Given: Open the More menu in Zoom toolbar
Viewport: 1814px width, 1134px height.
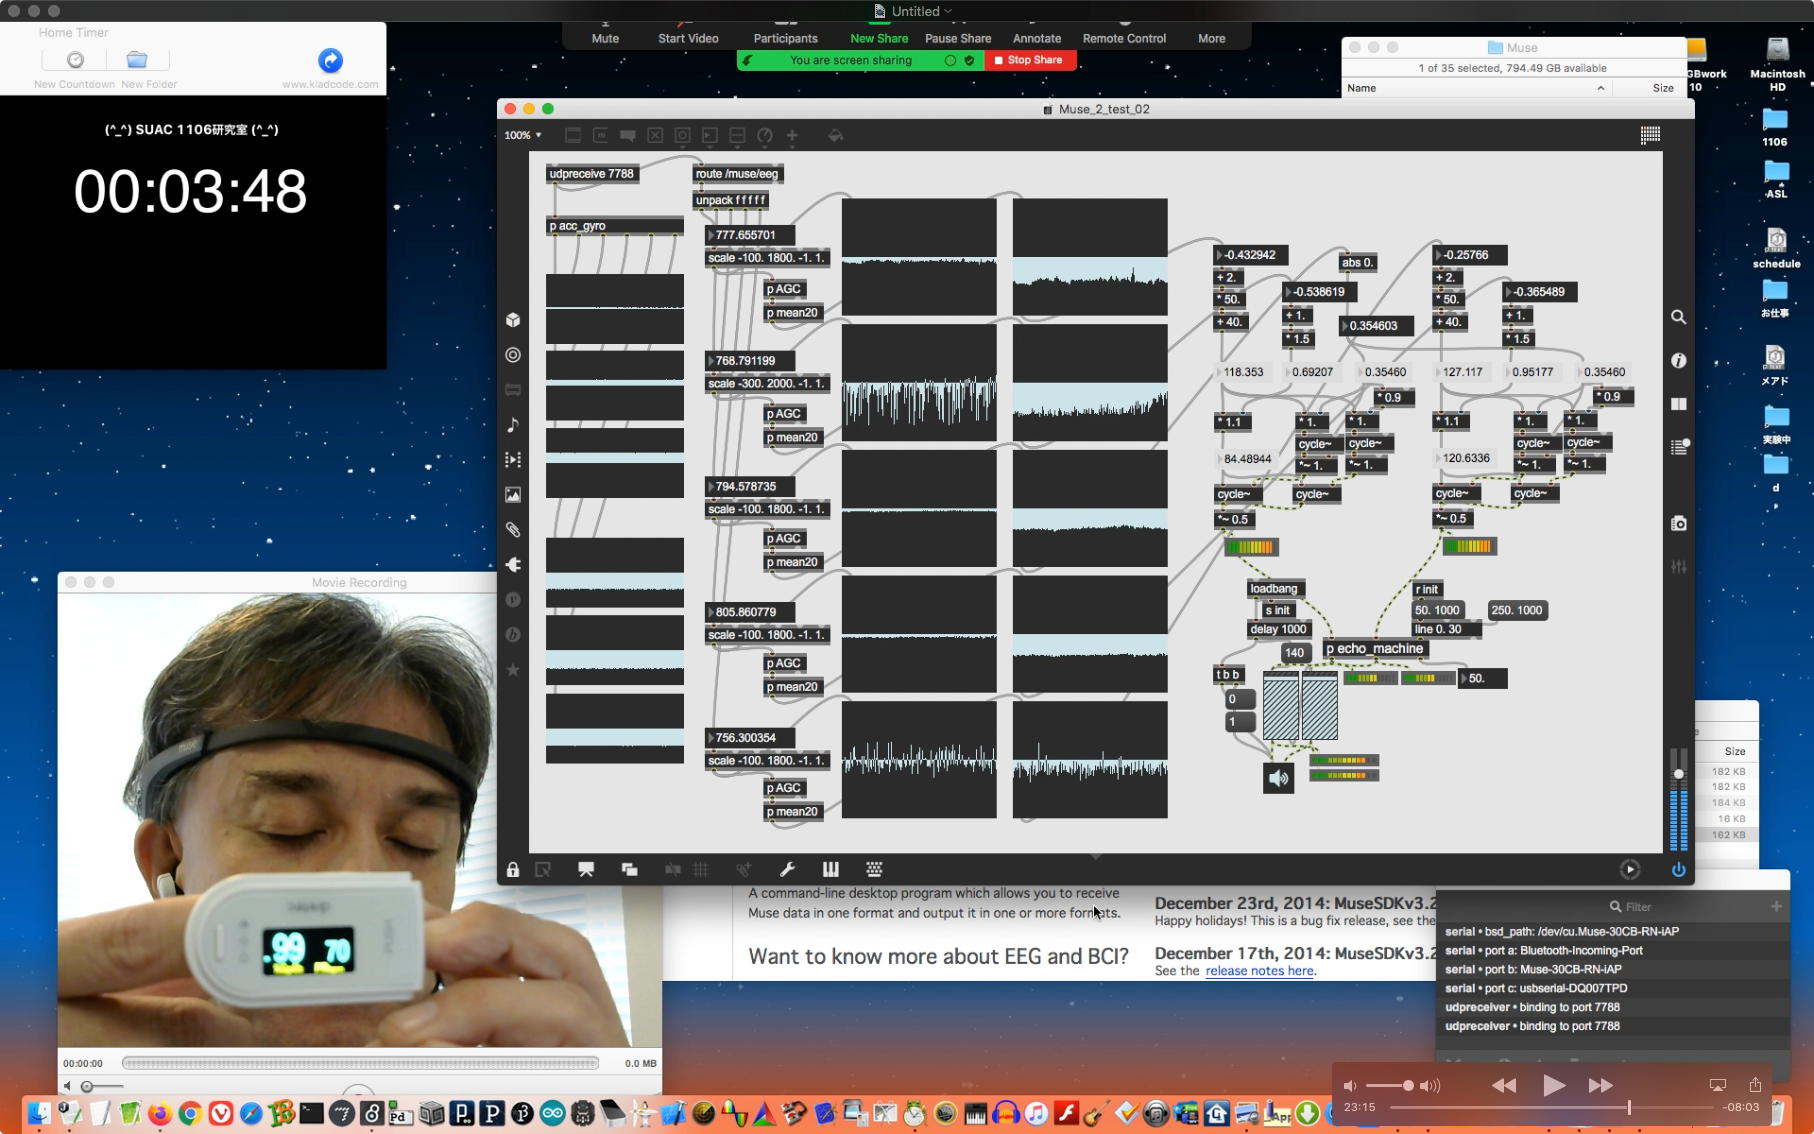Looking at the screenshot, I should (x=1211, y=38).
